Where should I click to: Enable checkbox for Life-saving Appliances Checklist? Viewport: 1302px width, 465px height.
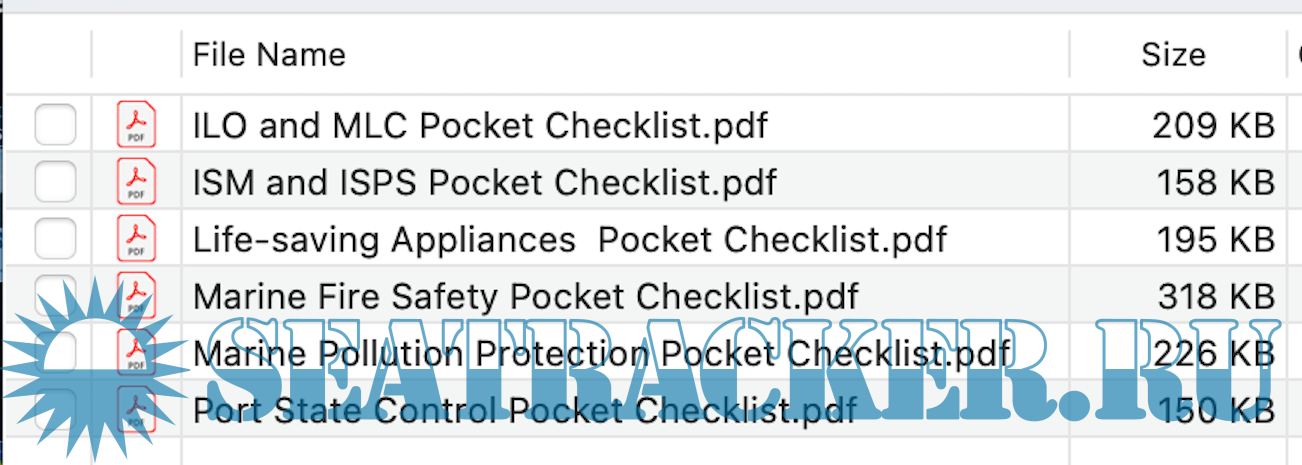[55, 239]
